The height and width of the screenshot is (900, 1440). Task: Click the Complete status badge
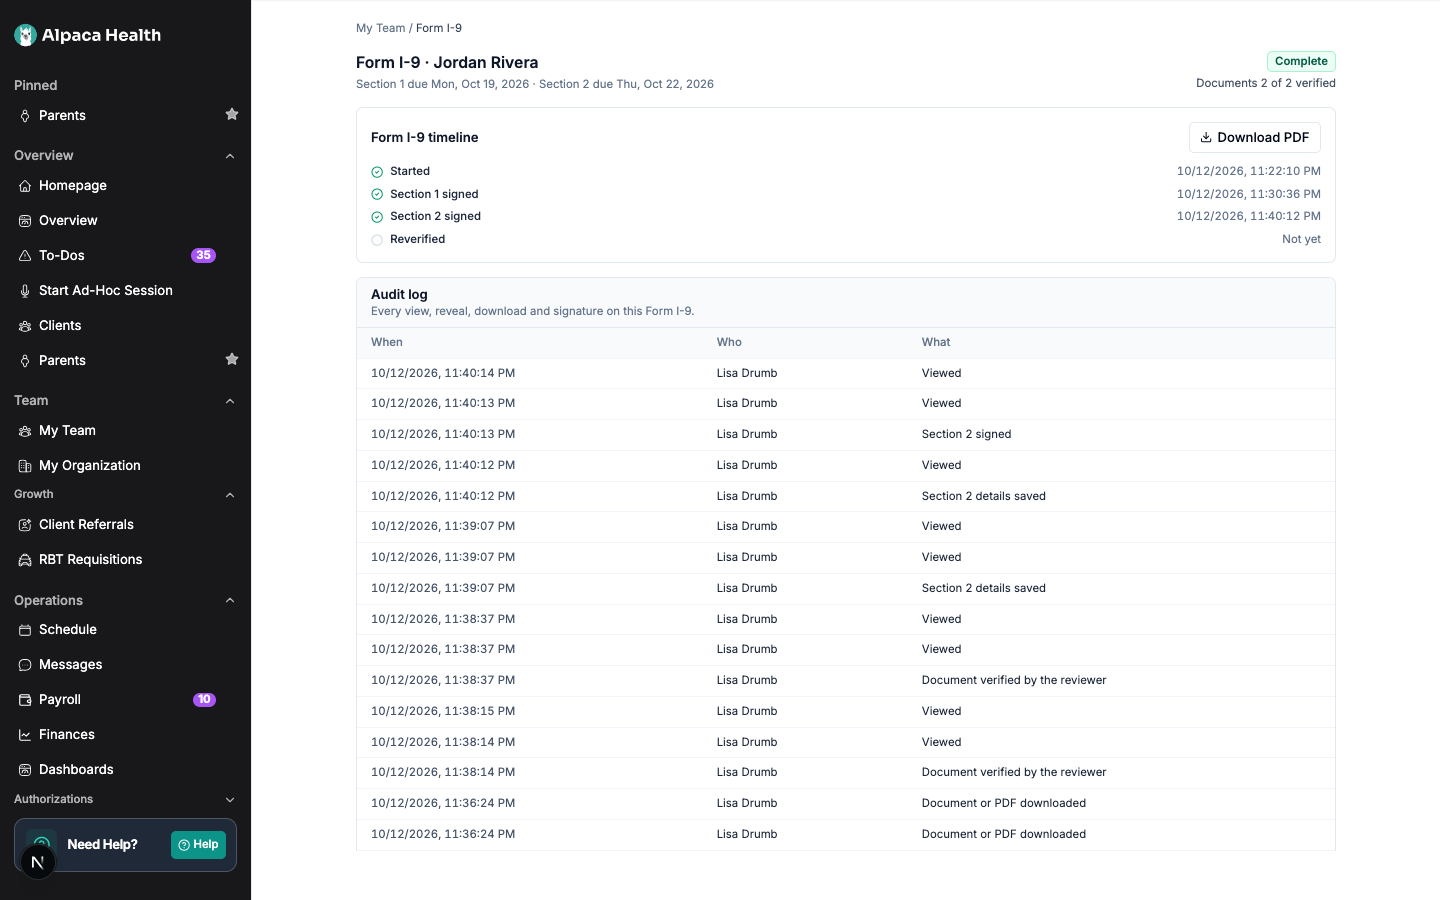[x=1301, y=61]
